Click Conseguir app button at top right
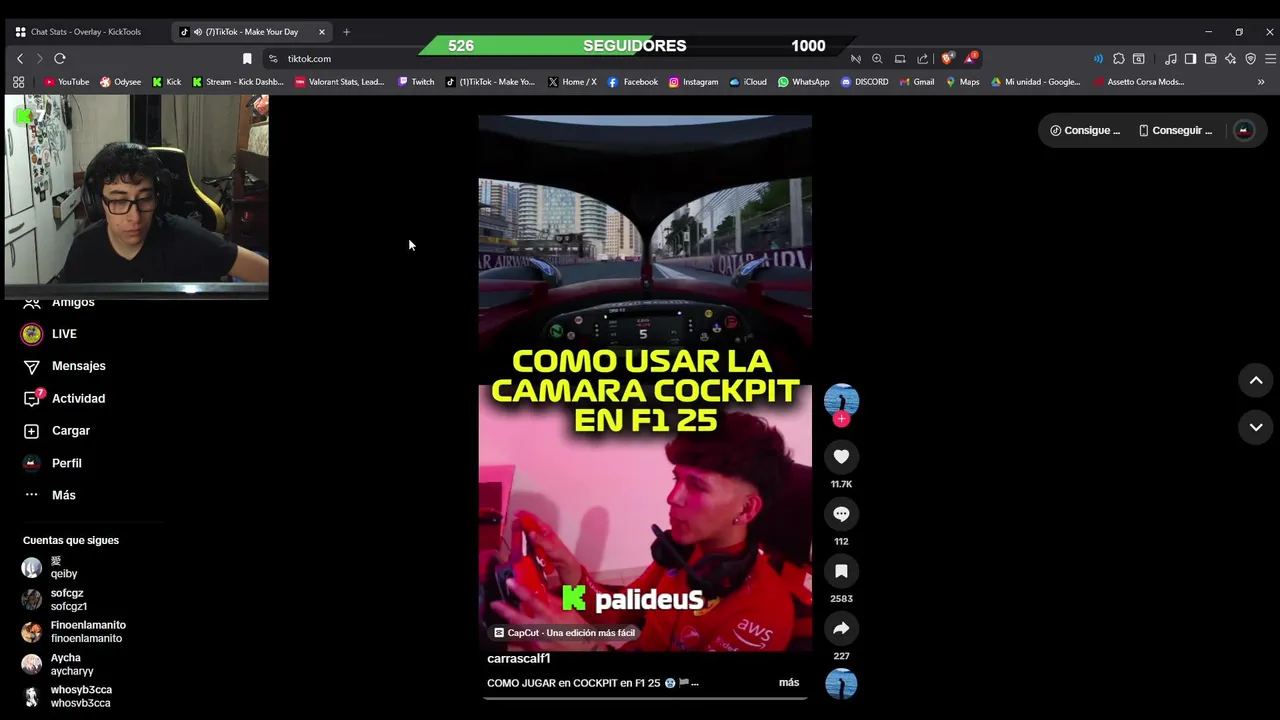The image size is (1280, 720). point(1176,131)
